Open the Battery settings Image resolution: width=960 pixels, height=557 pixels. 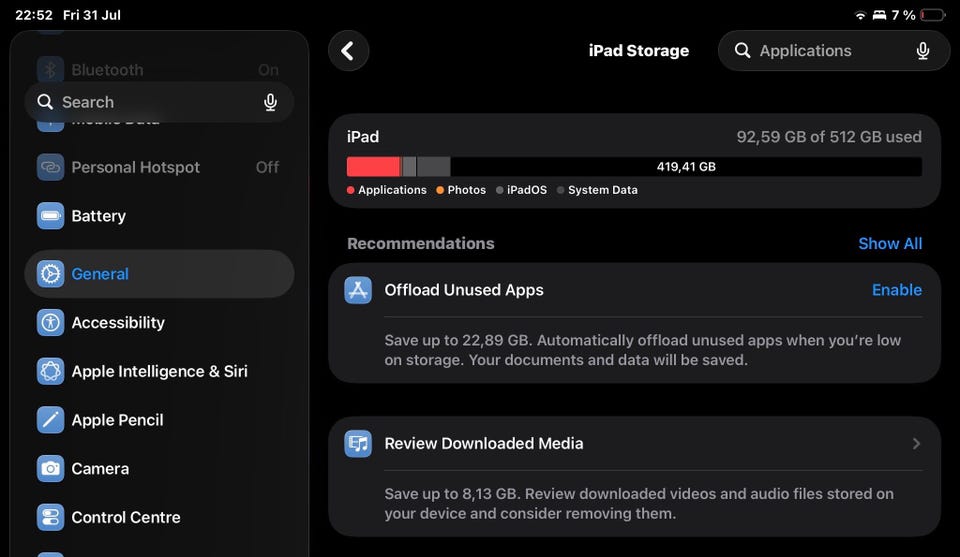tap(159, 216)
